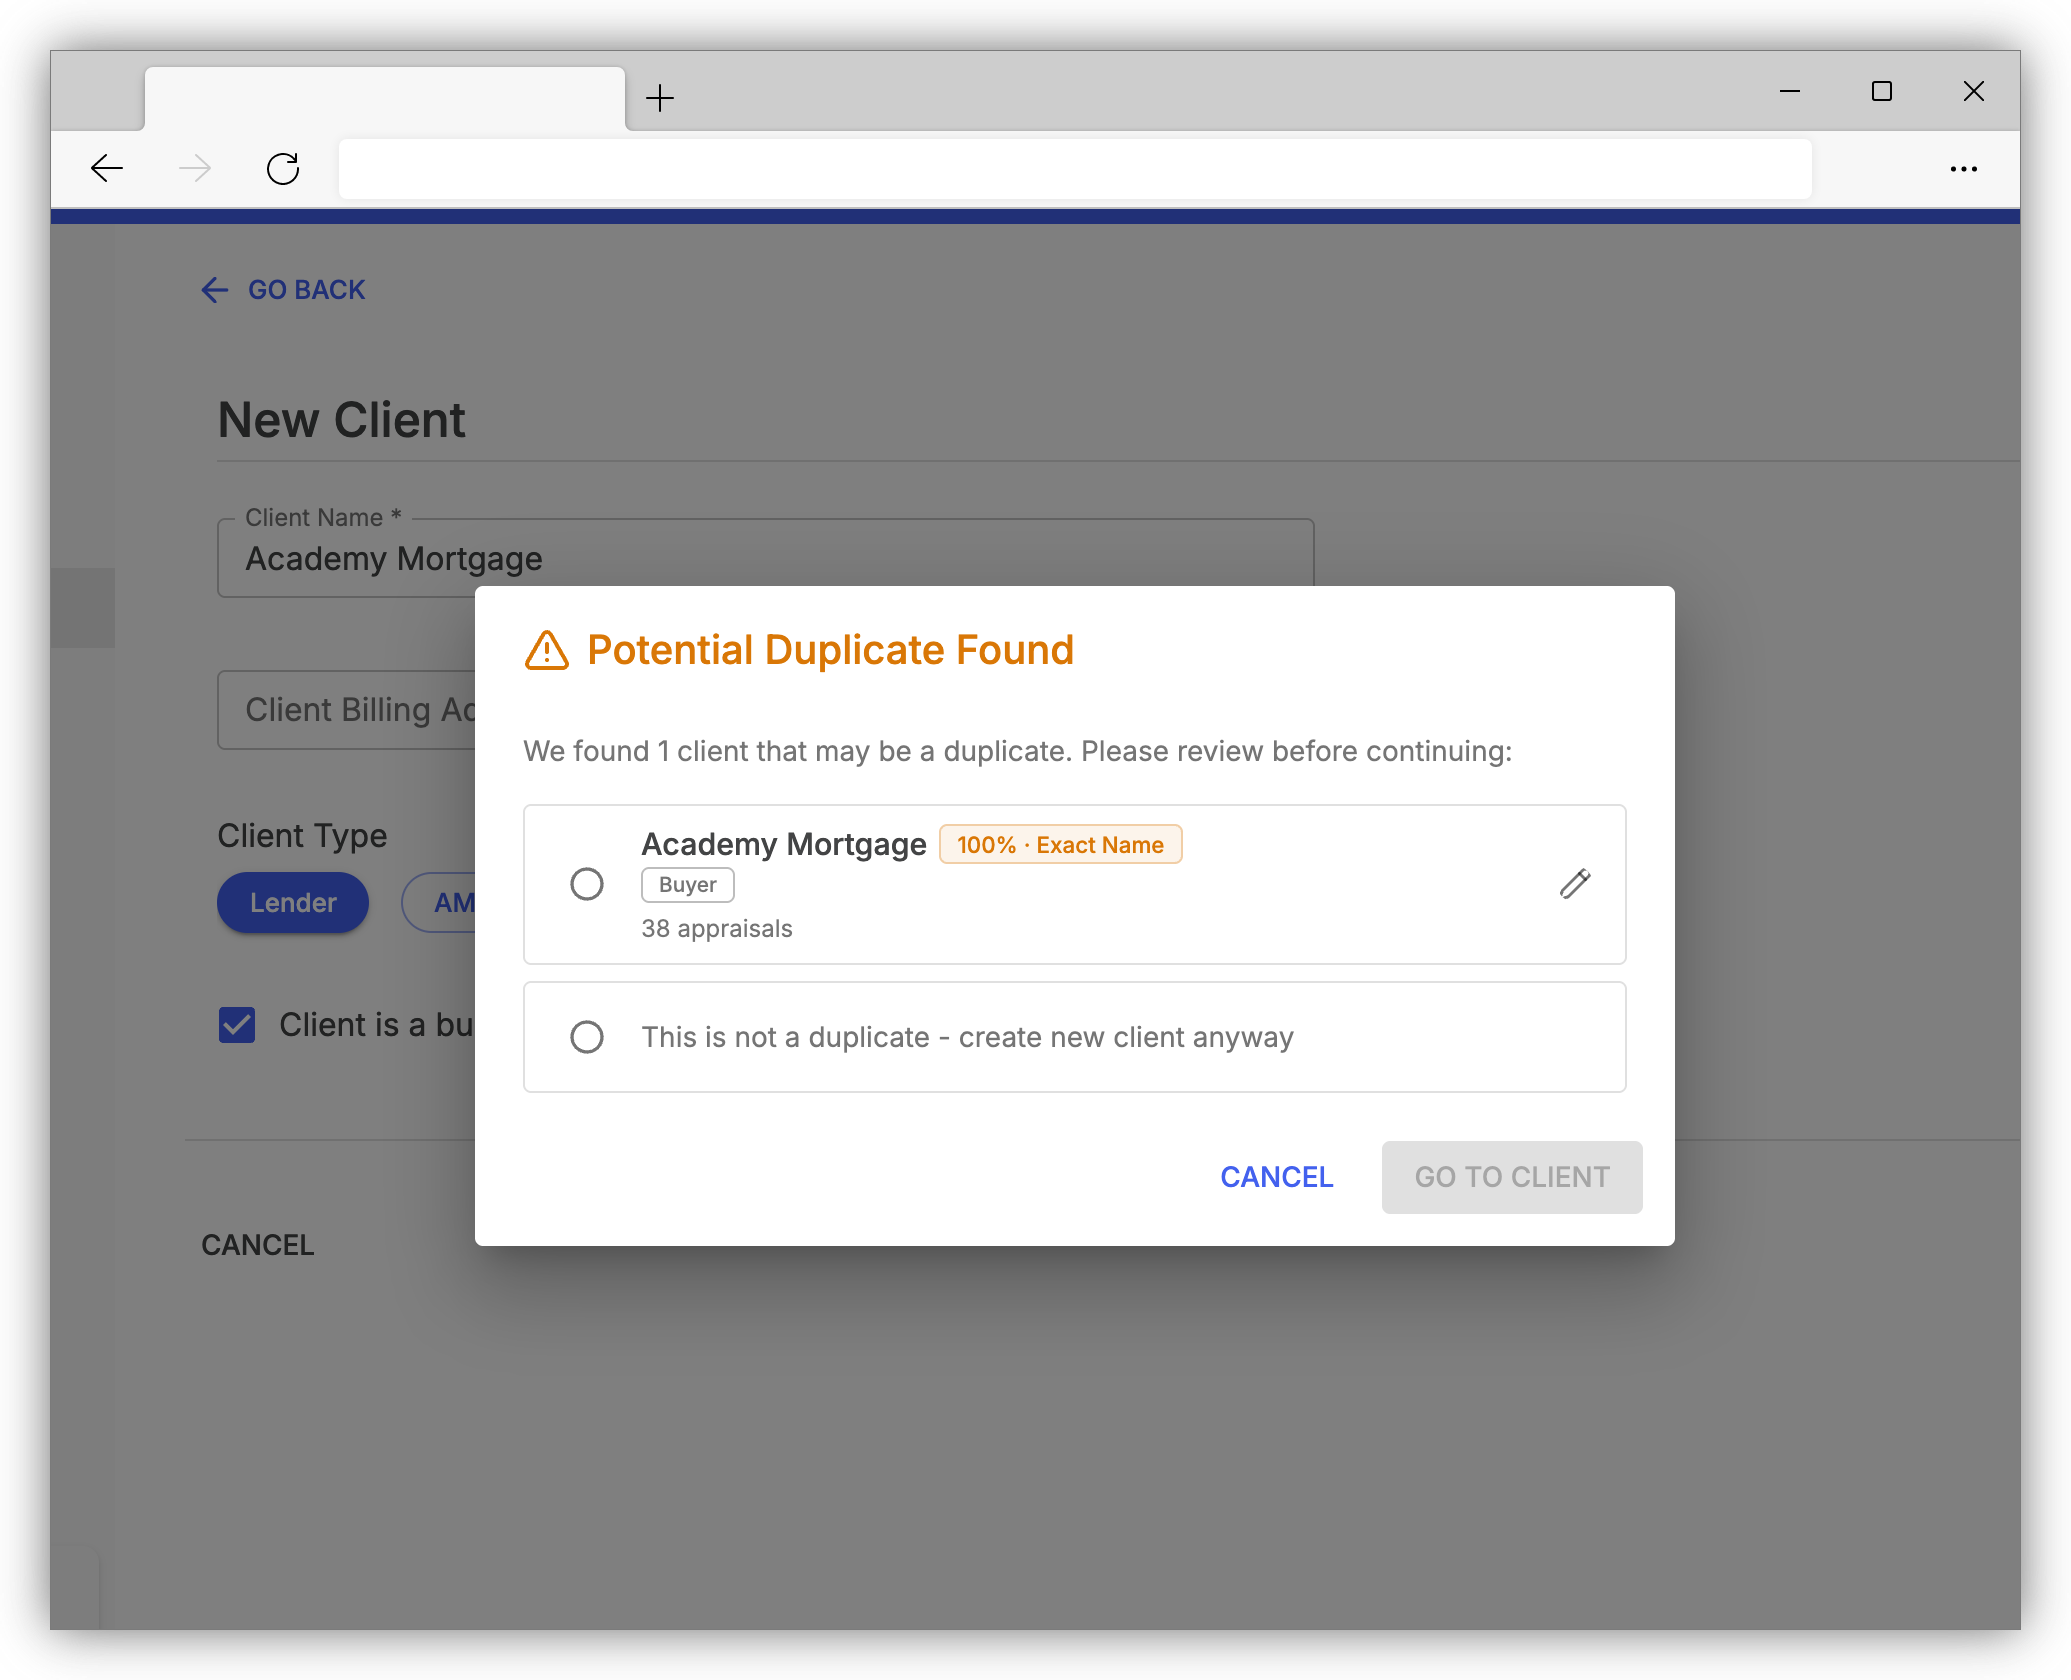
Task: Click the browser forward arrow
Action: click(x=194, y=168)
